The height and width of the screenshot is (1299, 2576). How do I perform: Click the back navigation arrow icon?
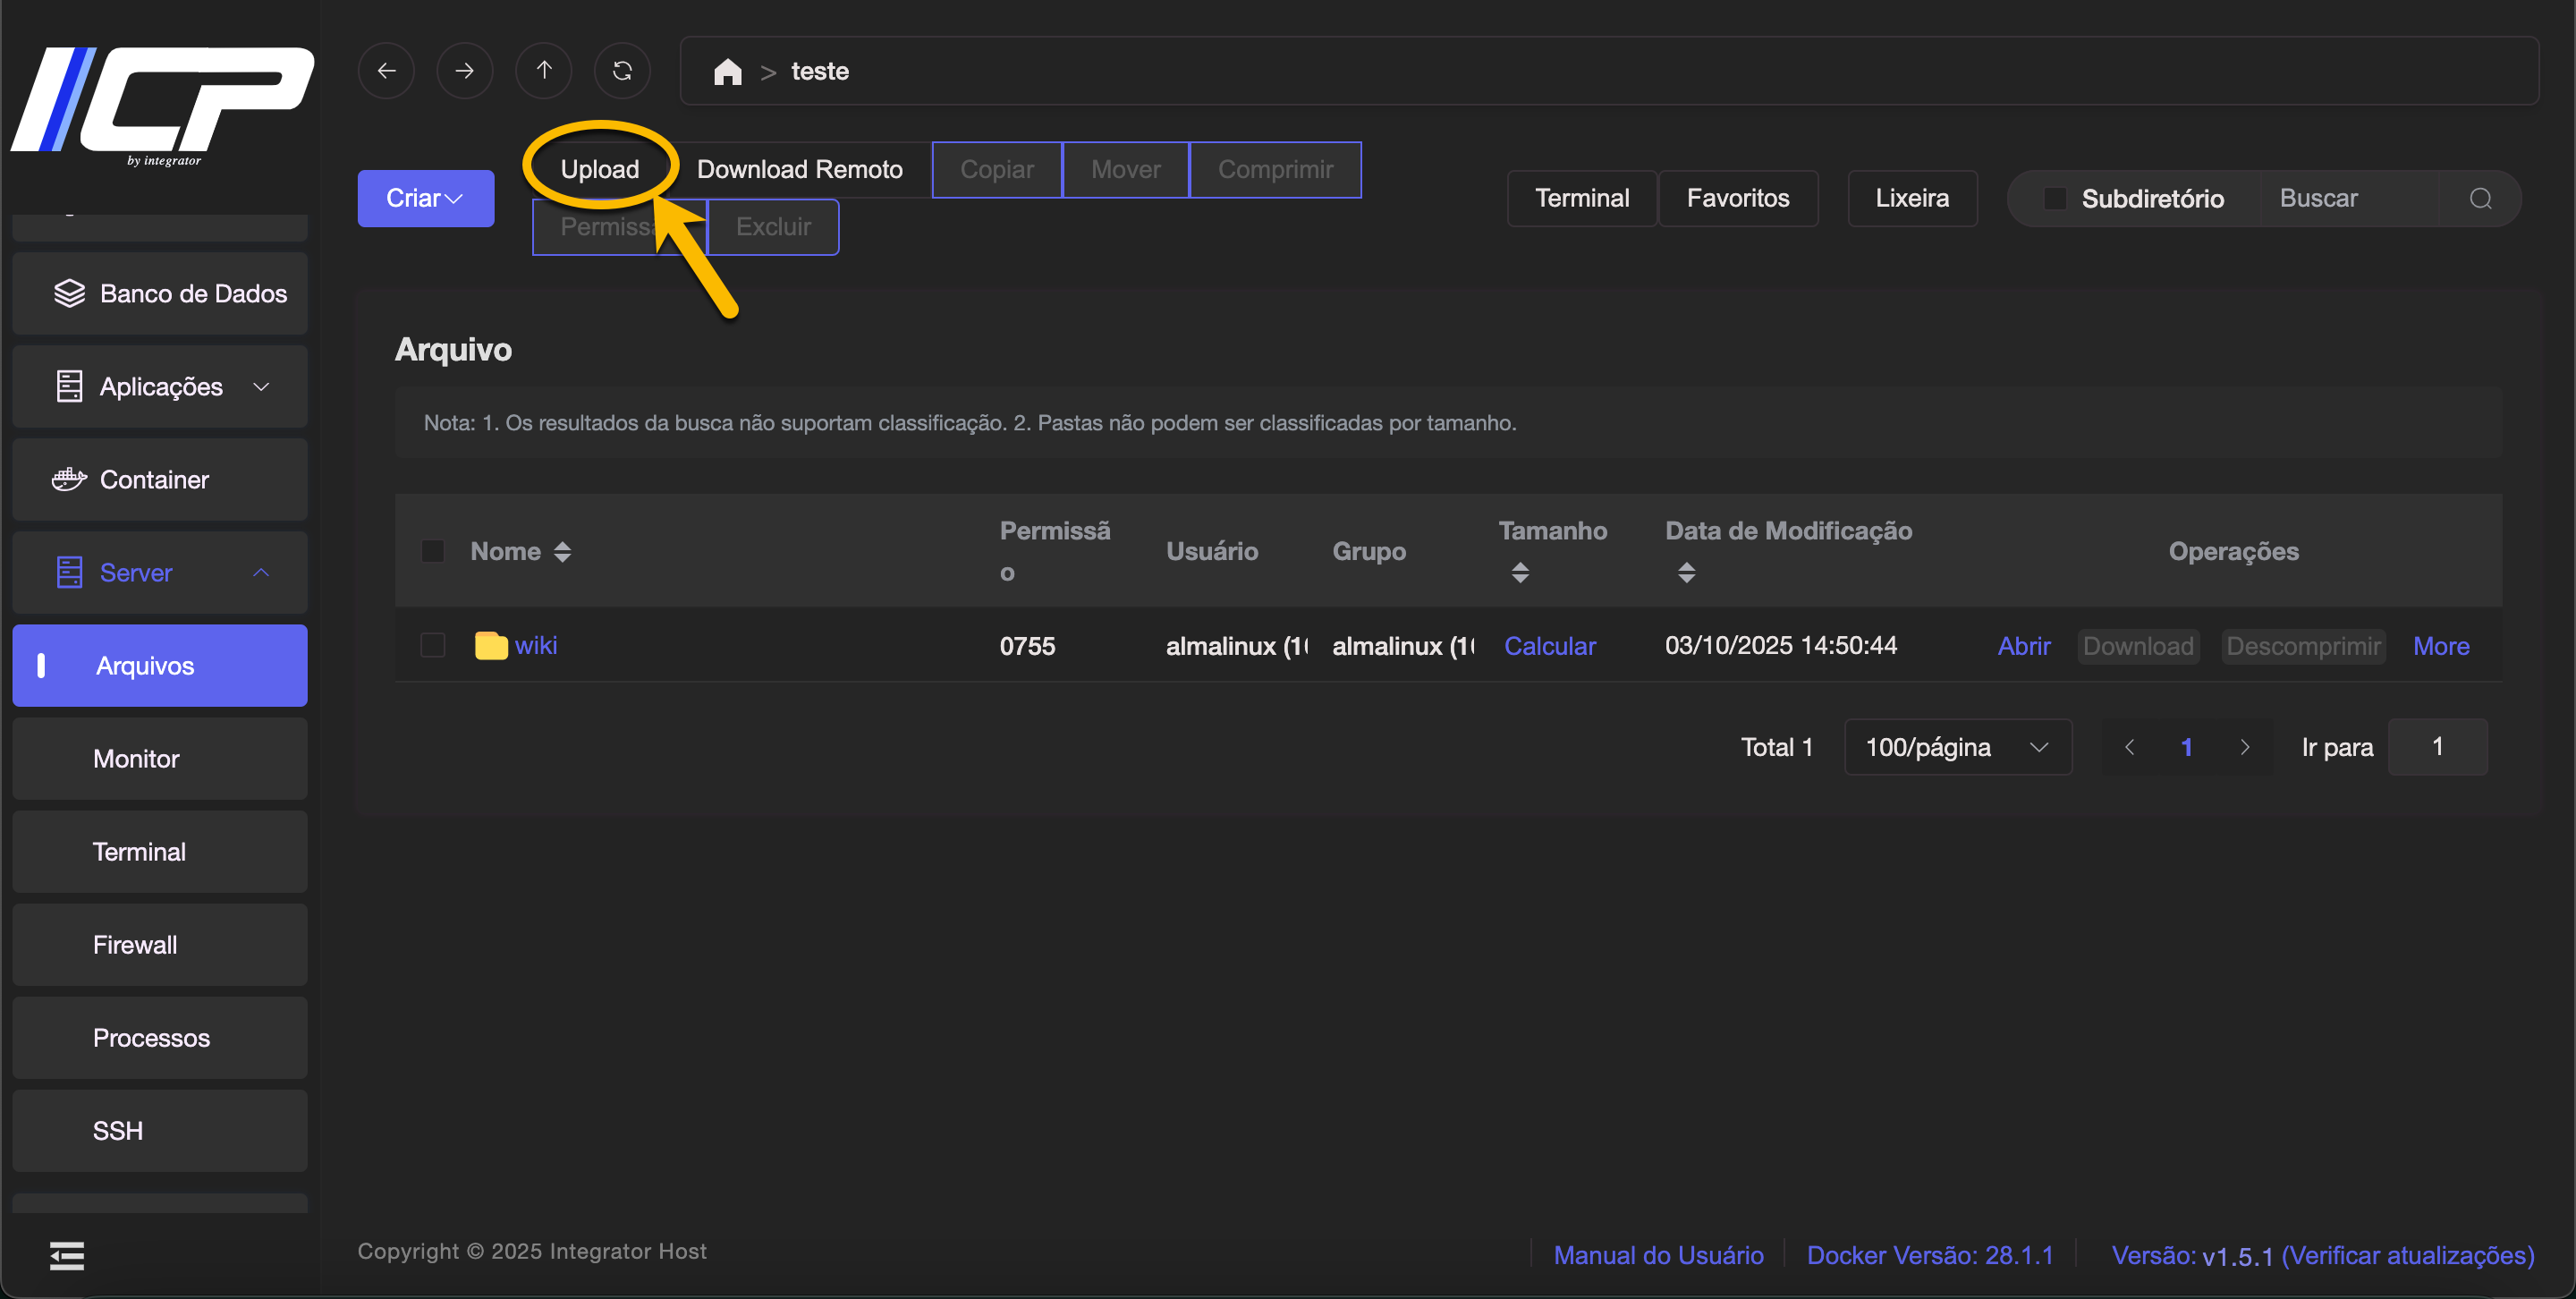pos(386,71)
